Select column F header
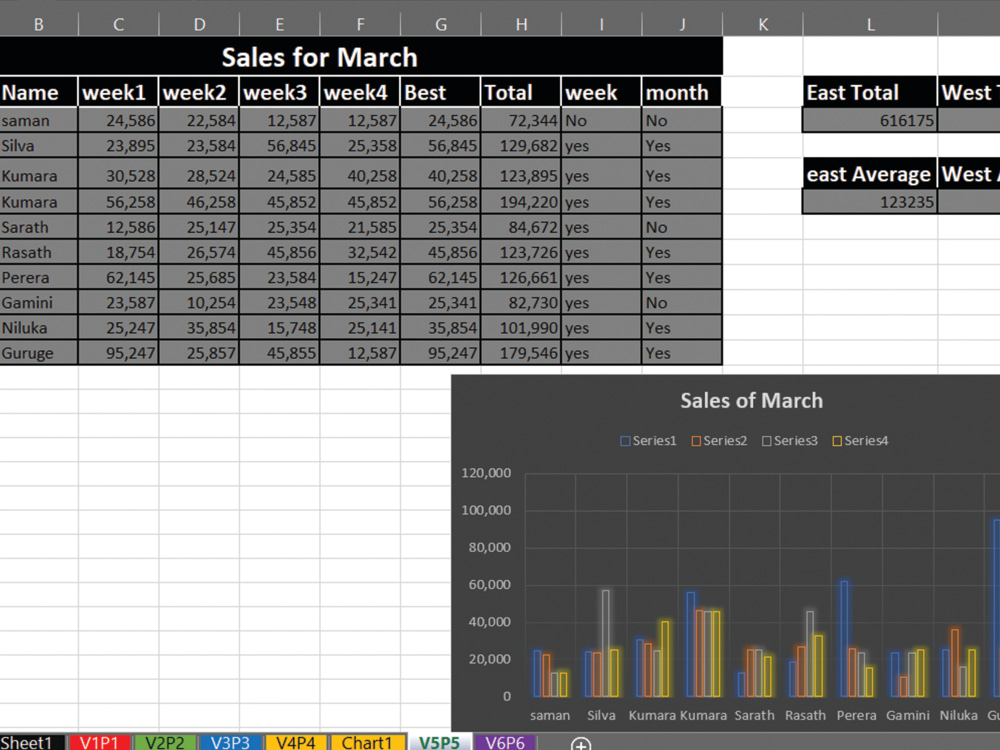 (x=360, y=24)
